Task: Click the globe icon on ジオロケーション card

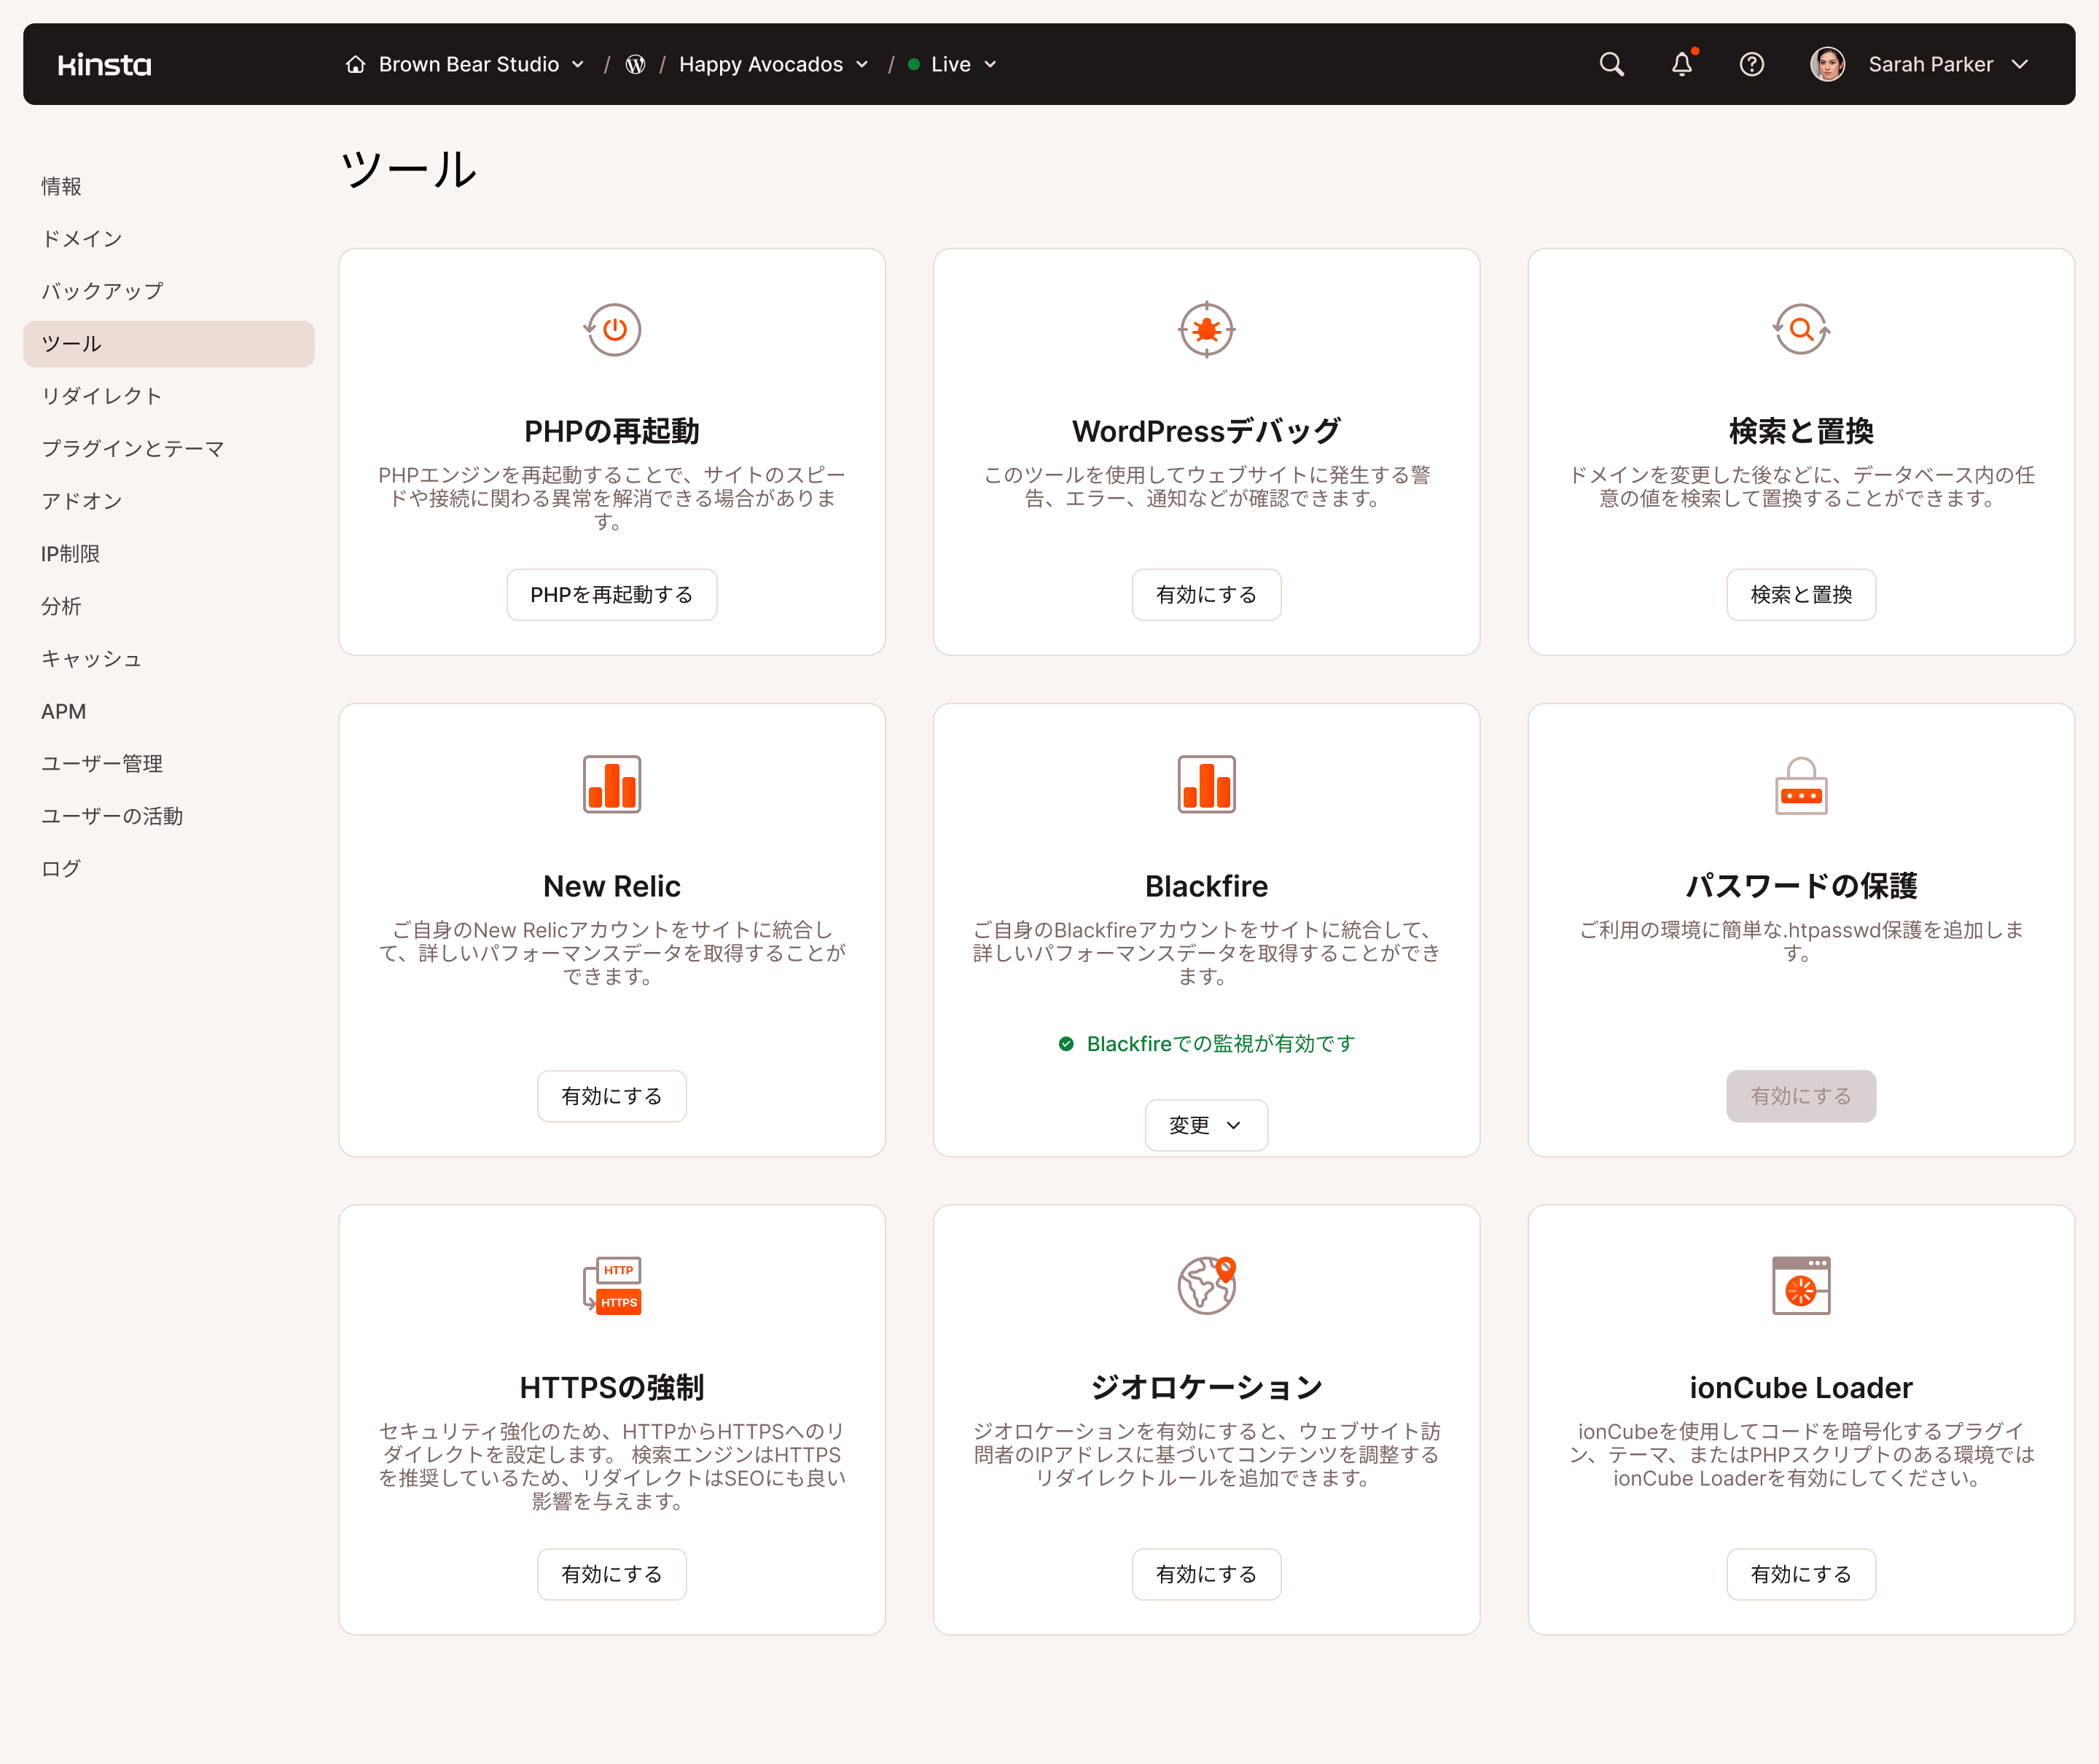Action: pyautogui.click(x=1206, y=1286)
